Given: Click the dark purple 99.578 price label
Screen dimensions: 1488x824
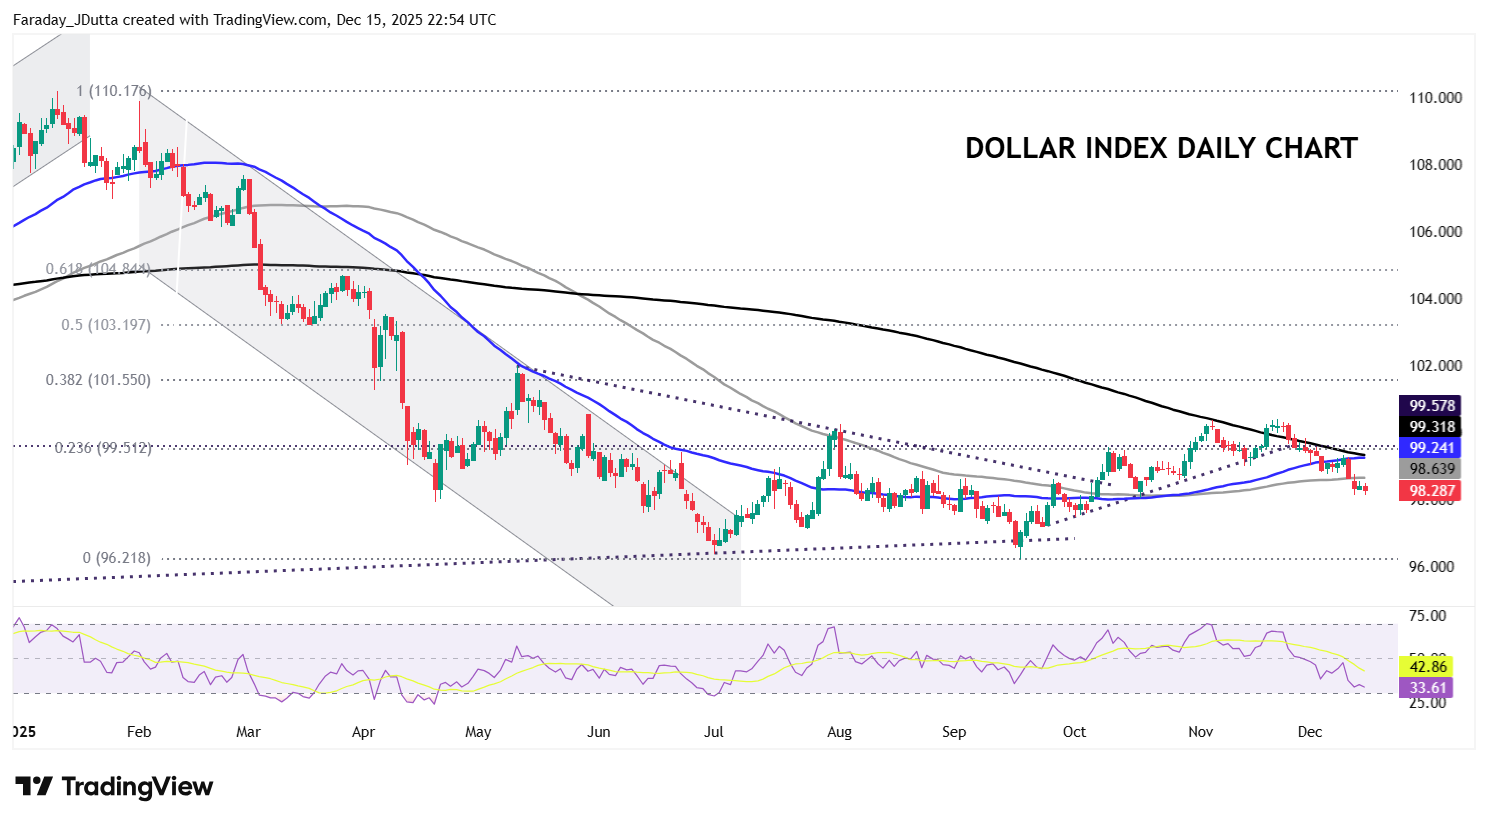Looking at the screenshot, I should pyautogui.click(x=1432, y=406).
